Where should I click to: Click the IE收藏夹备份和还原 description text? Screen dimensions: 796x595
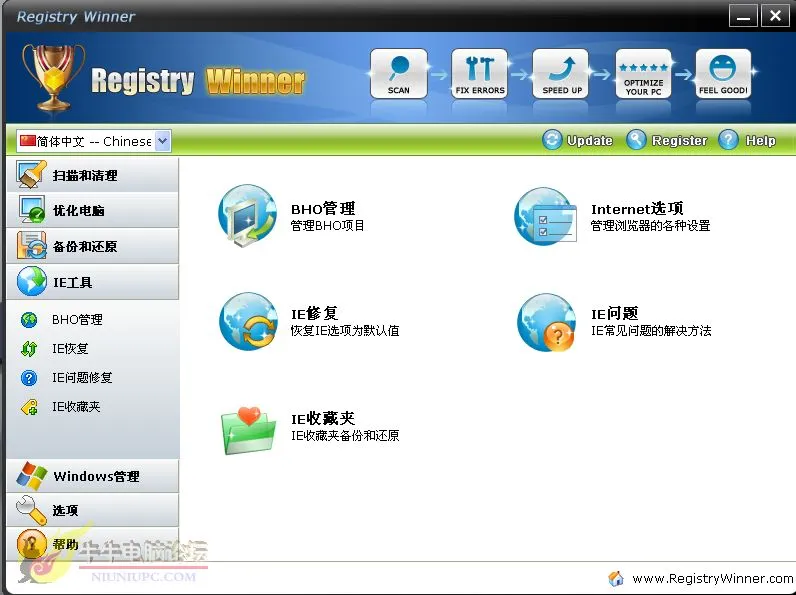point(345,436)
